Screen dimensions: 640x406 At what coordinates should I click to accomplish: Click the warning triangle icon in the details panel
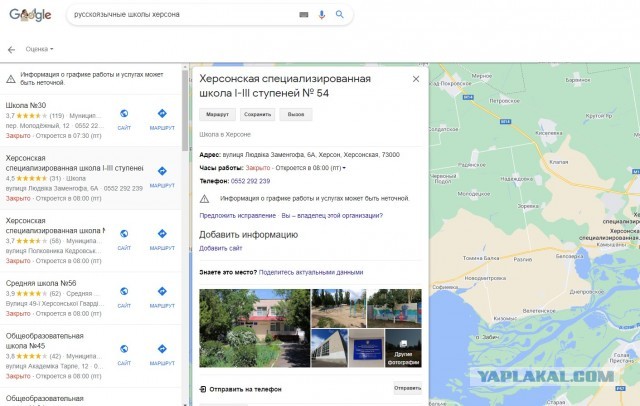pyautogui.click(x=204, y=199)
